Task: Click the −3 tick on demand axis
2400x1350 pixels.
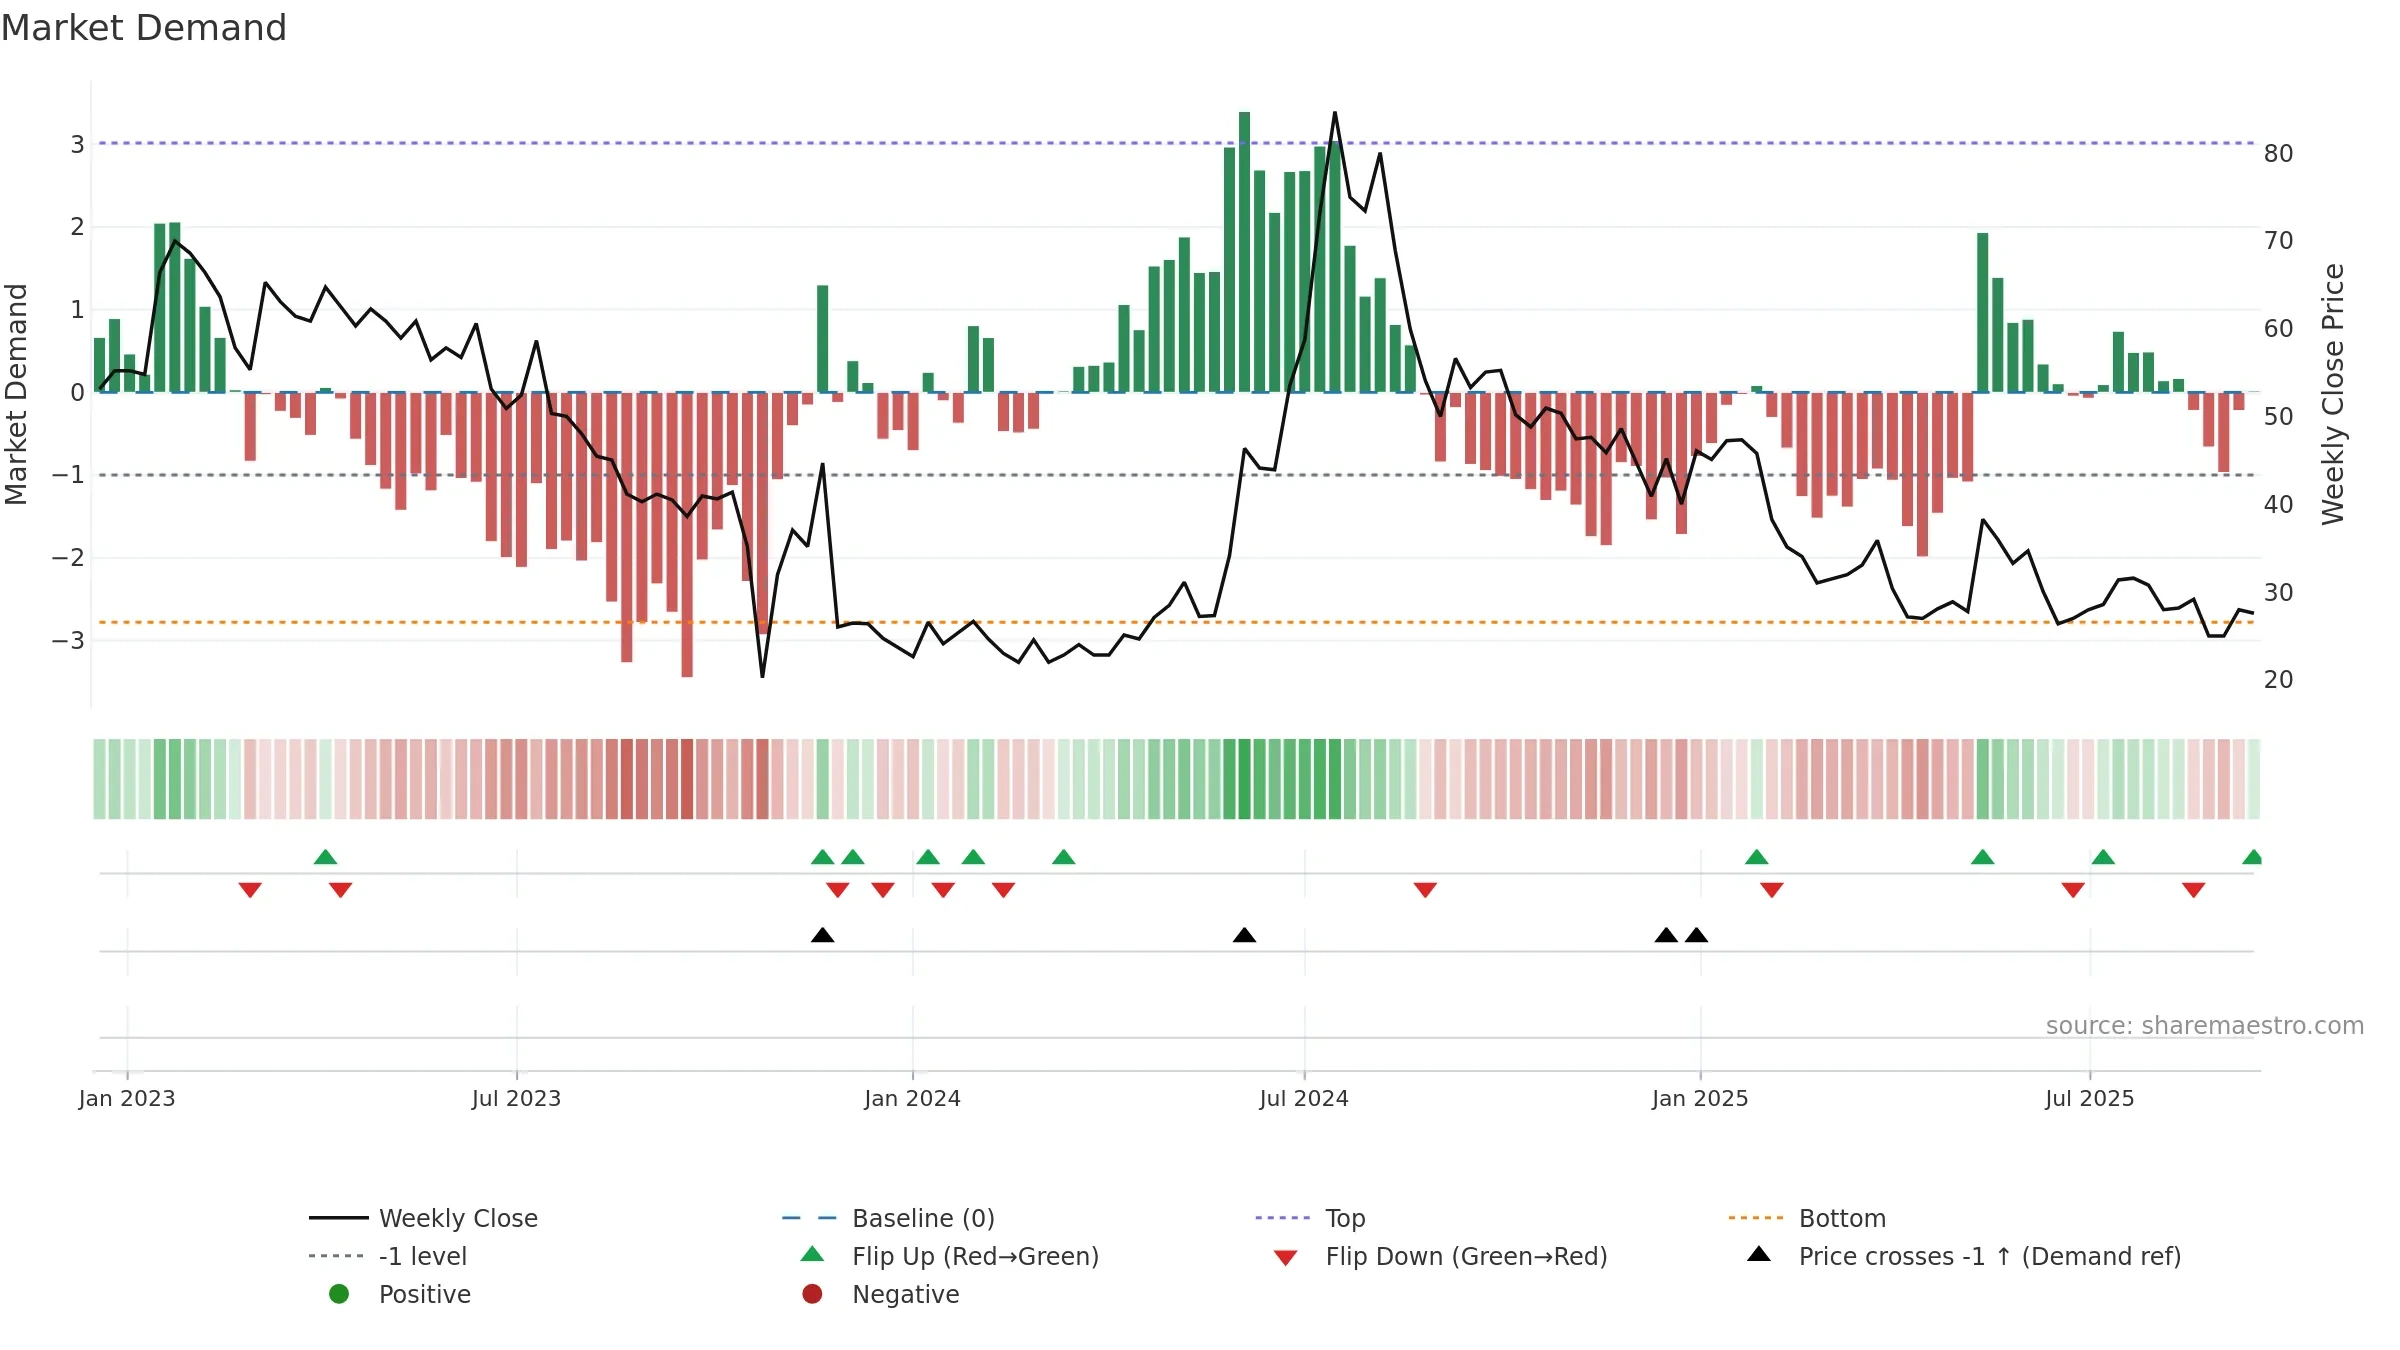Action: (68, 640)
